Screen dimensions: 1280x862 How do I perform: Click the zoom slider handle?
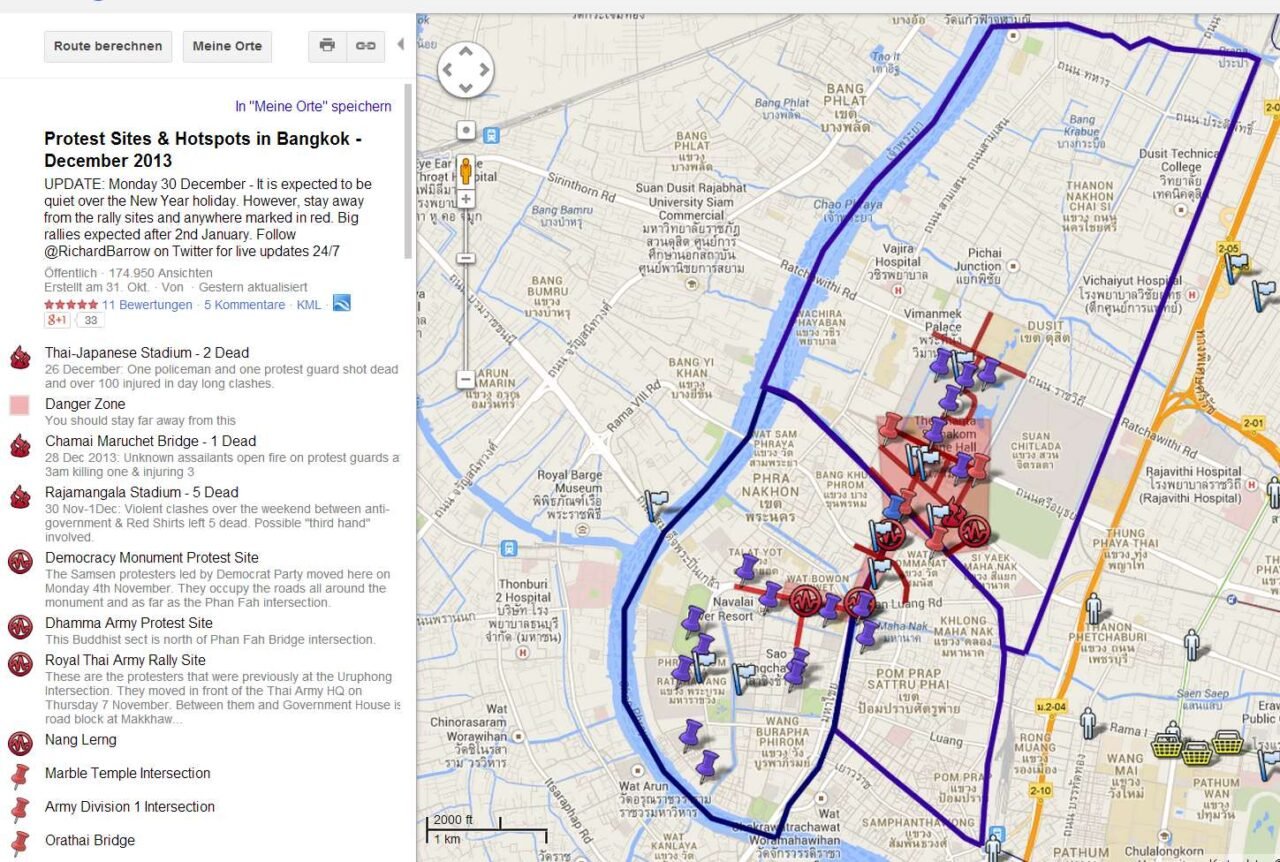click(466, 258)
